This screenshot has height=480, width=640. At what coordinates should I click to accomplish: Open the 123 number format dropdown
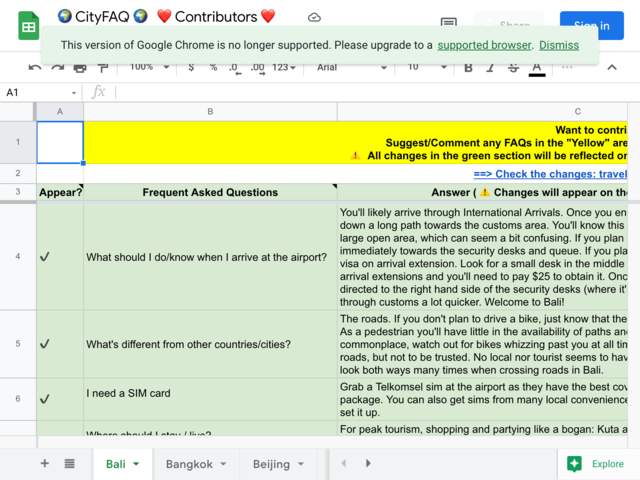284,67
